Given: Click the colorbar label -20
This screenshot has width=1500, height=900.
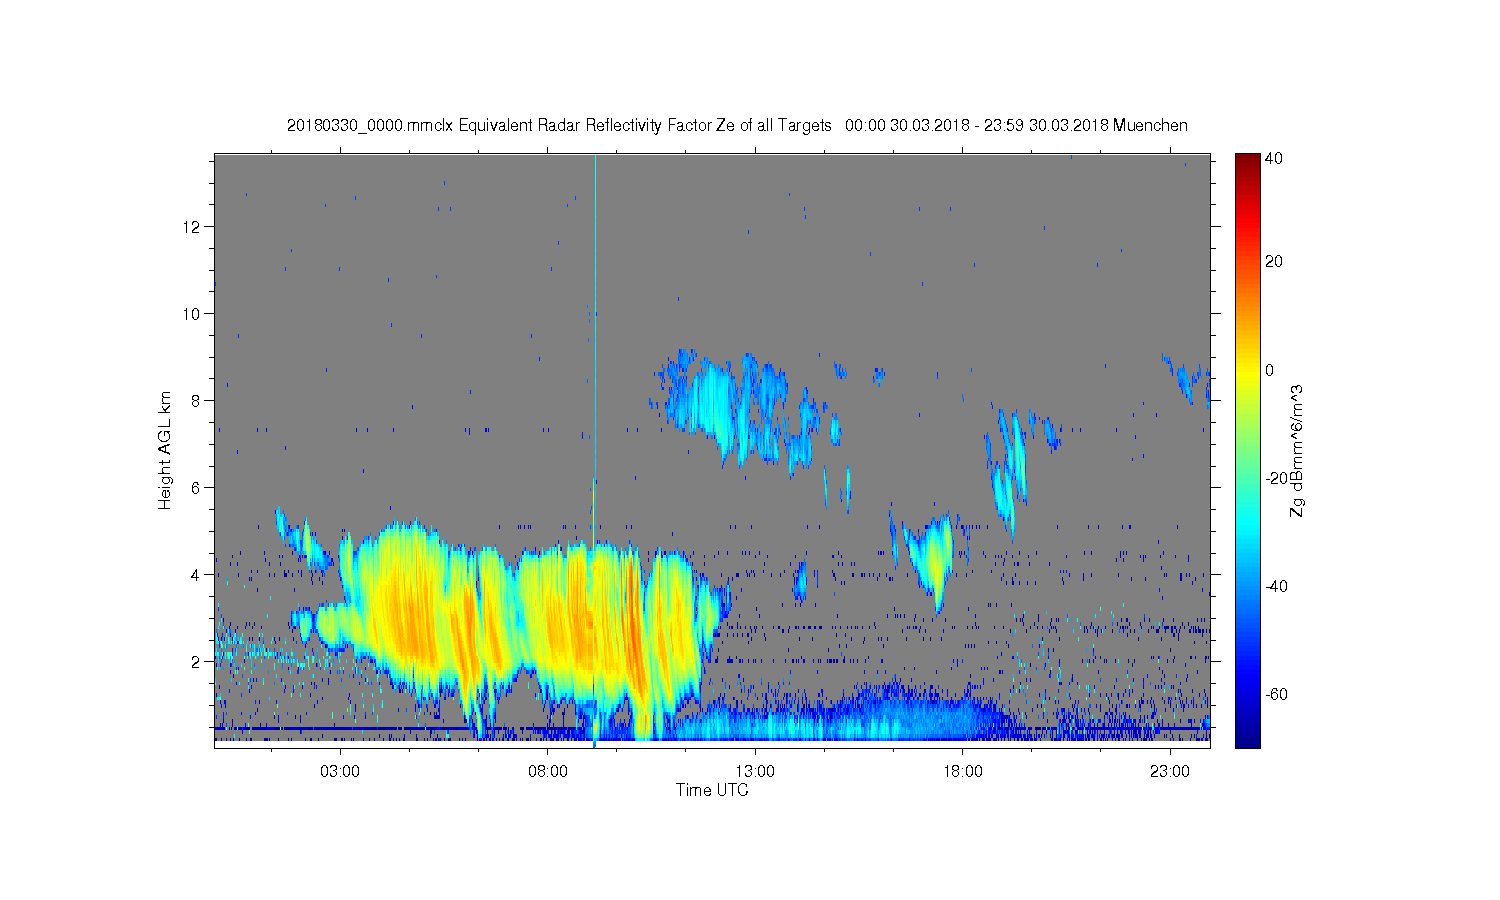Looking at the screenshot, I should (1276, 478).
